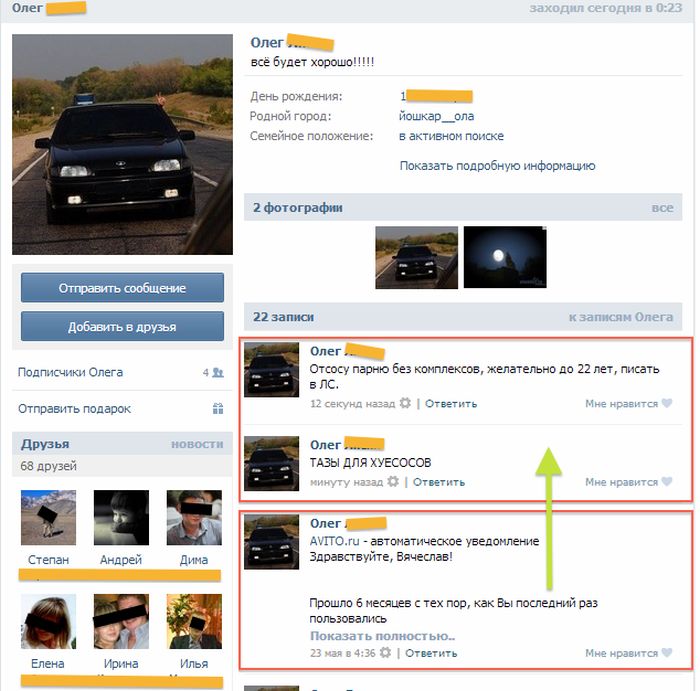
Task: Like the 'ТАЗЫ ДЛЯ' post via its heart icon
Action: pyautogui.click(x=667, y=482)
